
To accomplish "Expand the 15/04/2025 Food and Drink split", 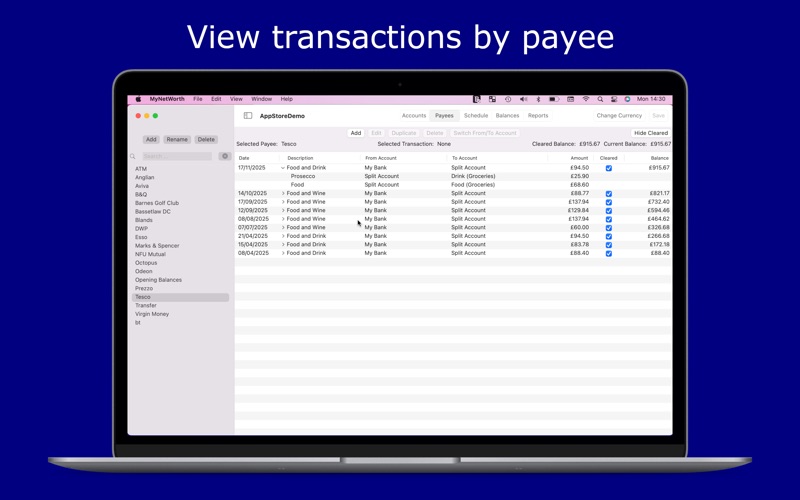I will coord(283,244).
